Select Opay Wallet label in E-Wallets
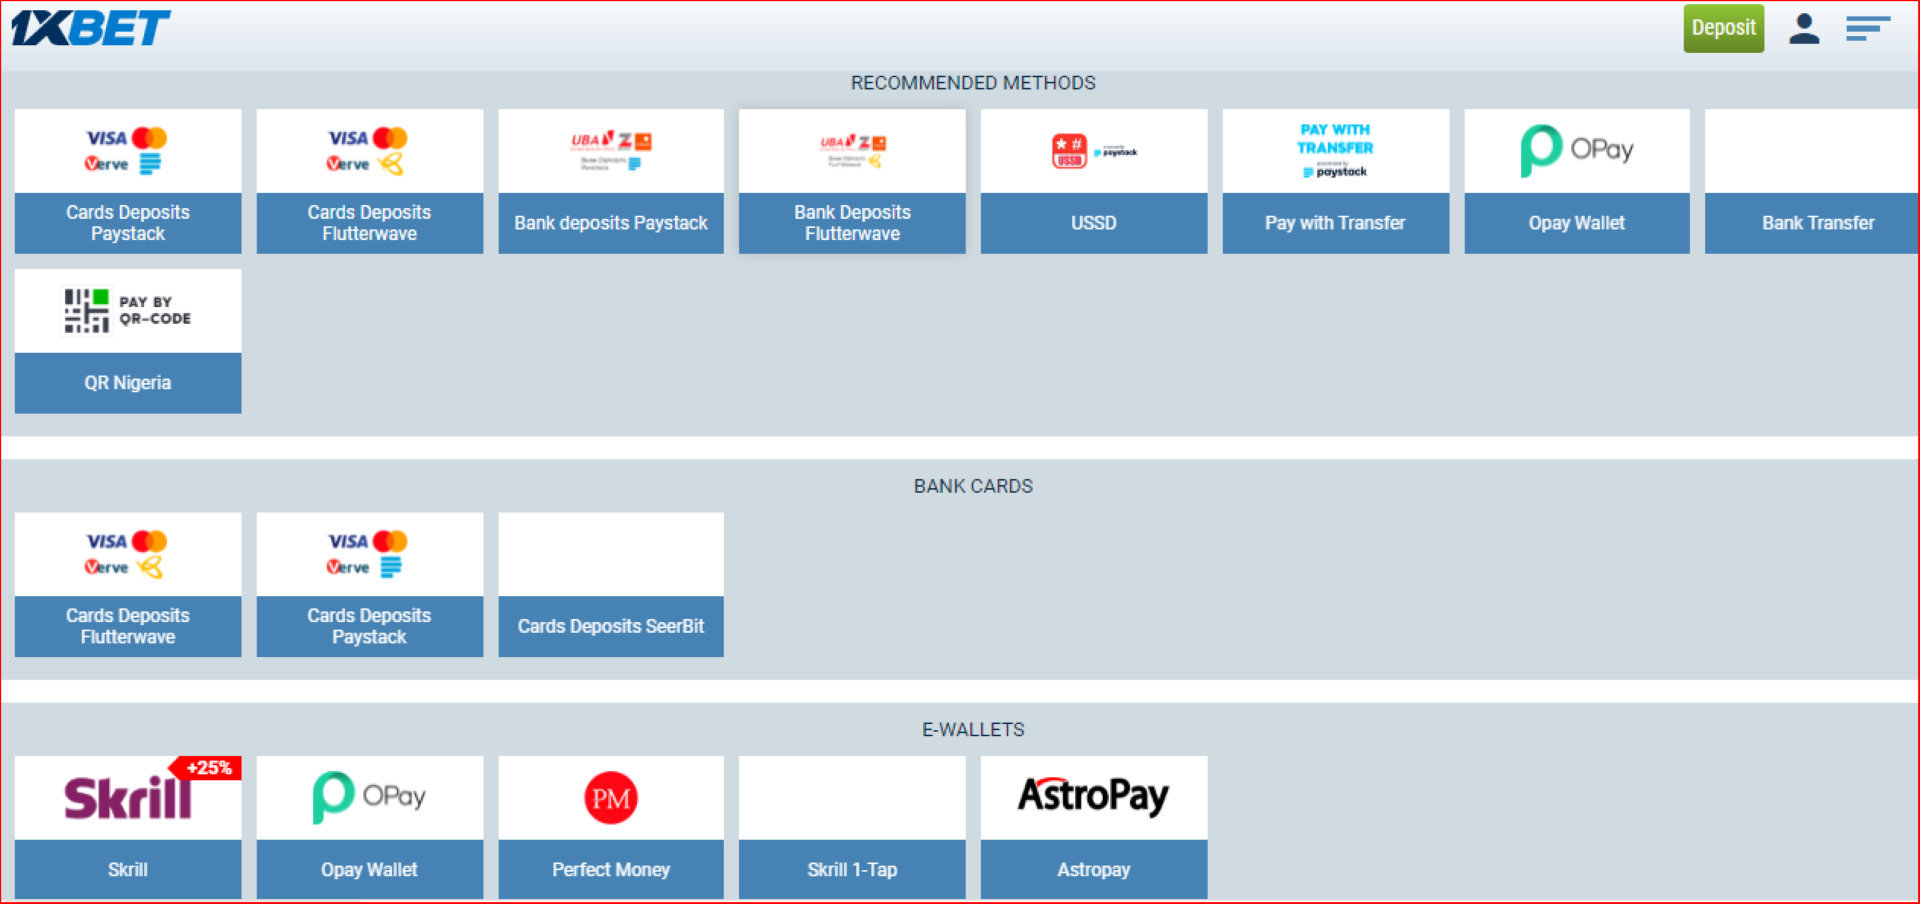This screenshot has width=1920, height=904. (369, 869)
